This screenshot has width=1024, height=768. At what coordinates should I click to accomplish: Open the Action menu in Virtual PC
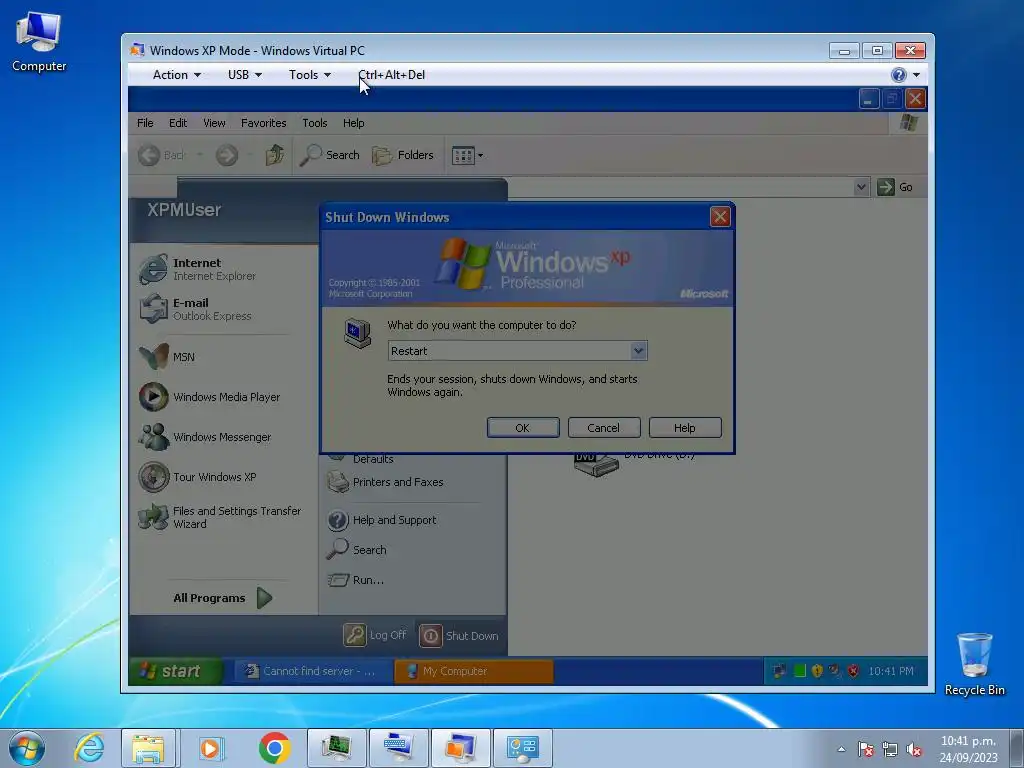tap(176, 75)
